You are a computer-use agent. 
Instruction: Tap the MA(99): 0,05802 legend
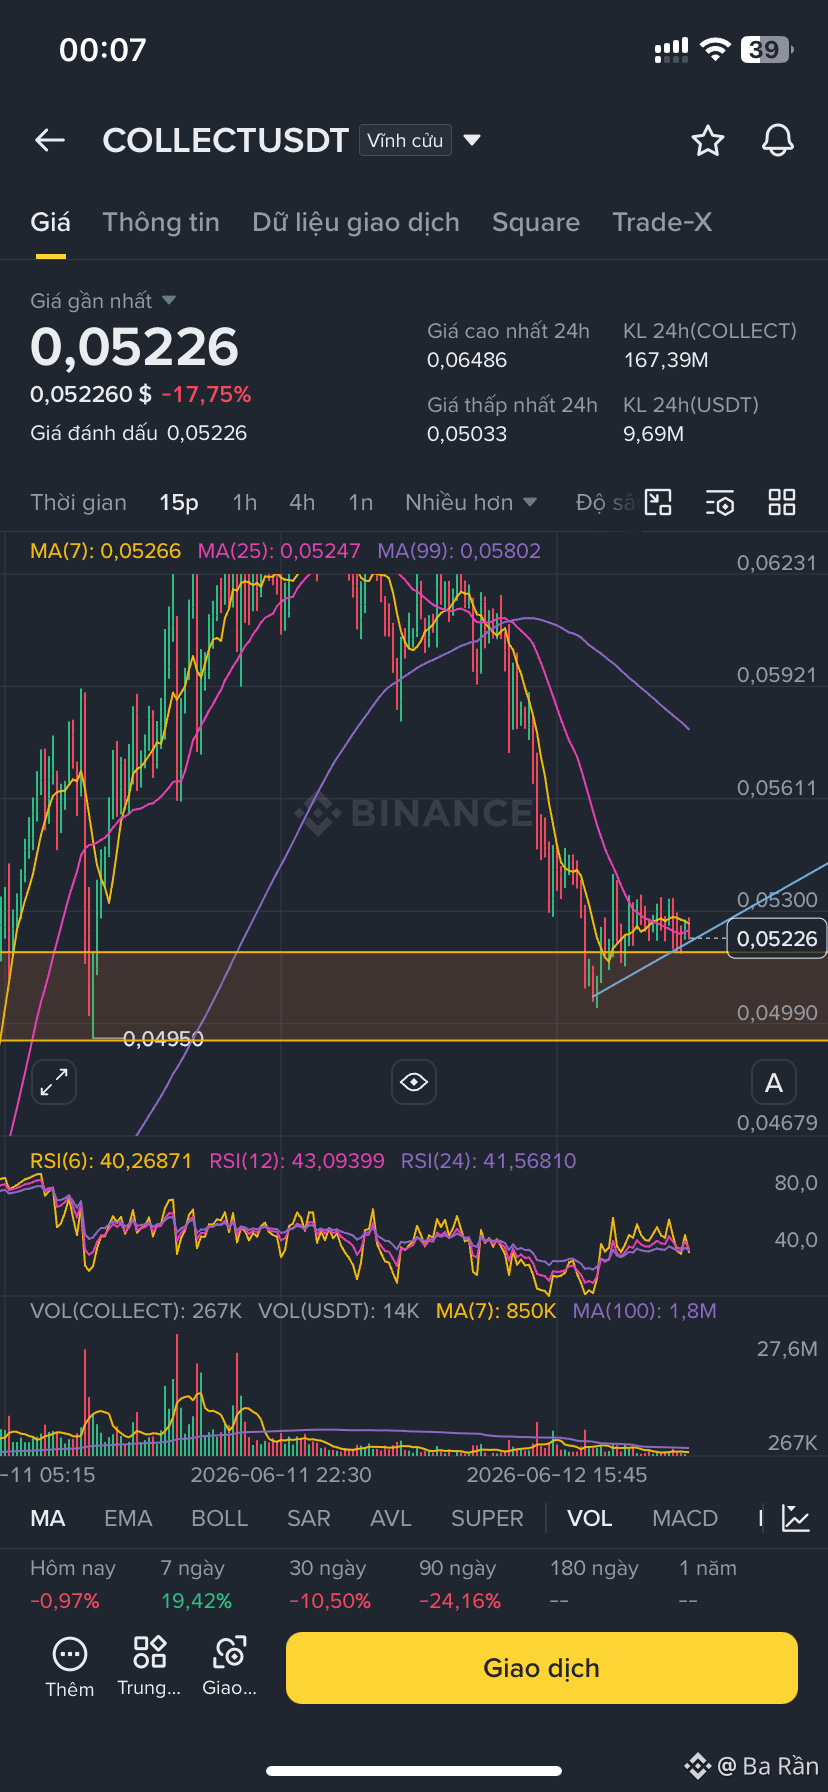459,551
